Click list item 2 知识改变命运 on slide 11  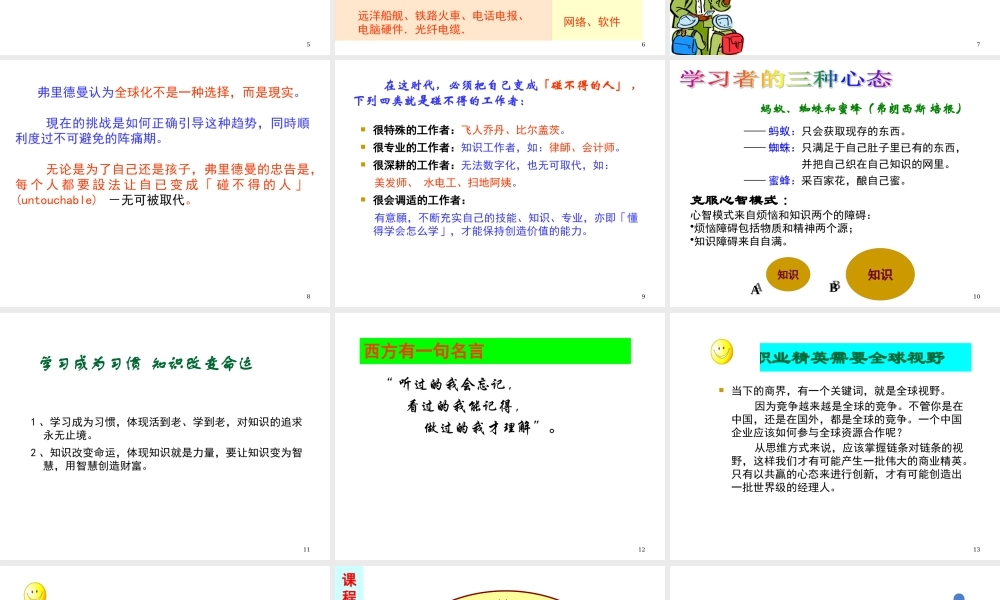pos(166,459)
